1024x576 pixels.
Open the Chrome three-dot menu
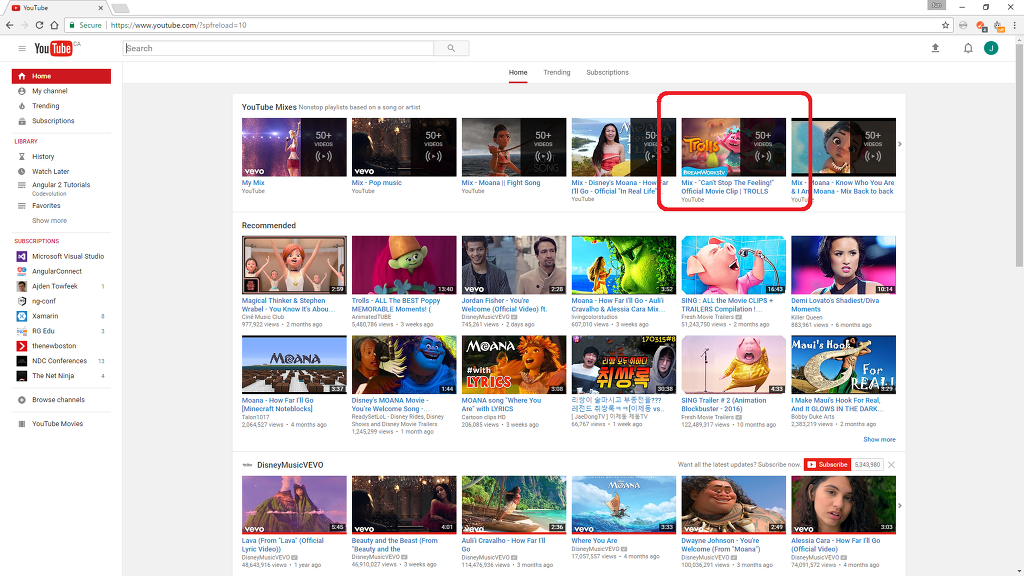click(x=1014, y=25)
